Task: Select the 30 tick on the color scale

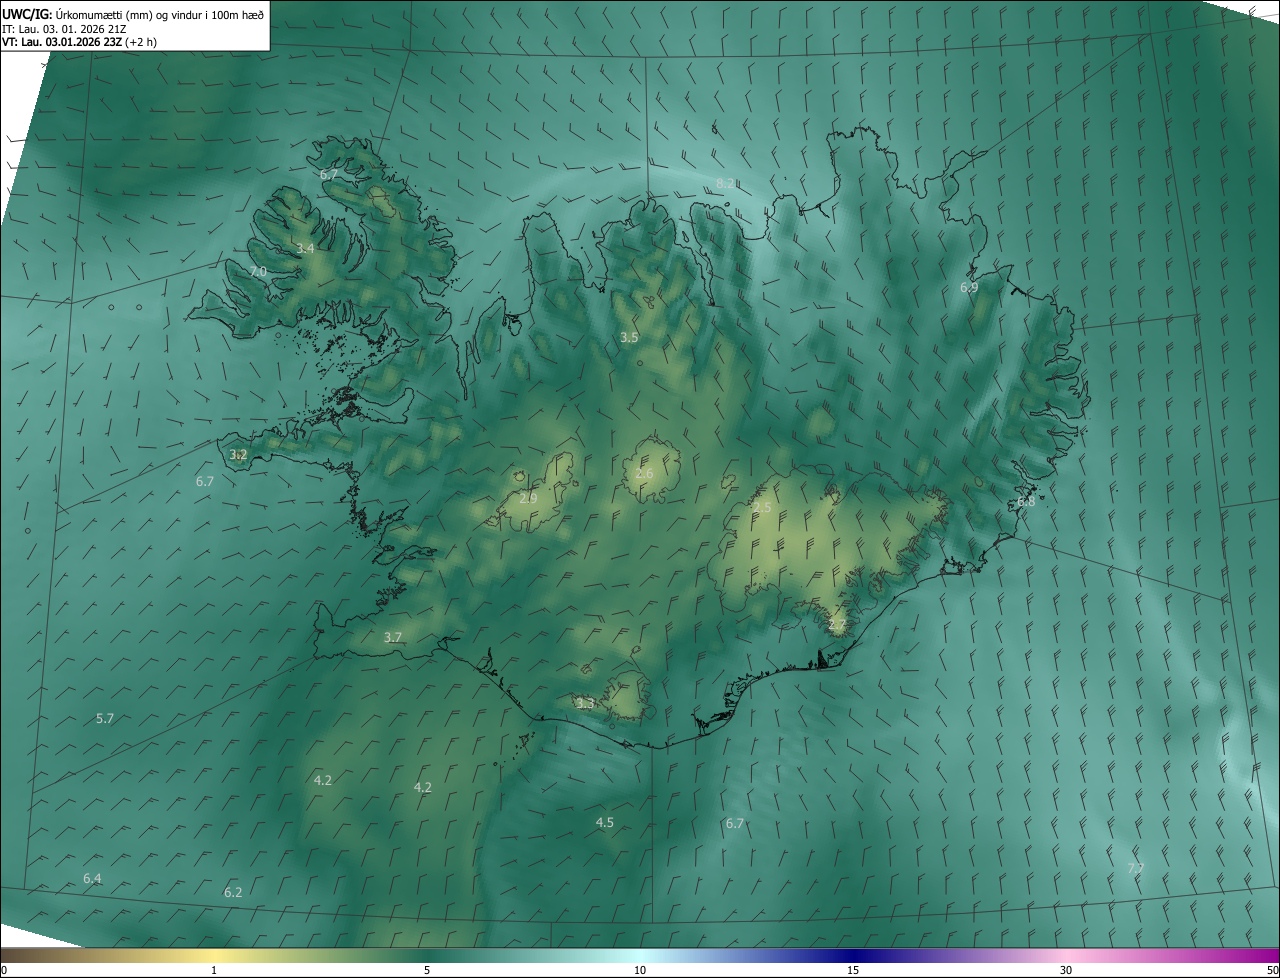Action: pos(1066,971)
